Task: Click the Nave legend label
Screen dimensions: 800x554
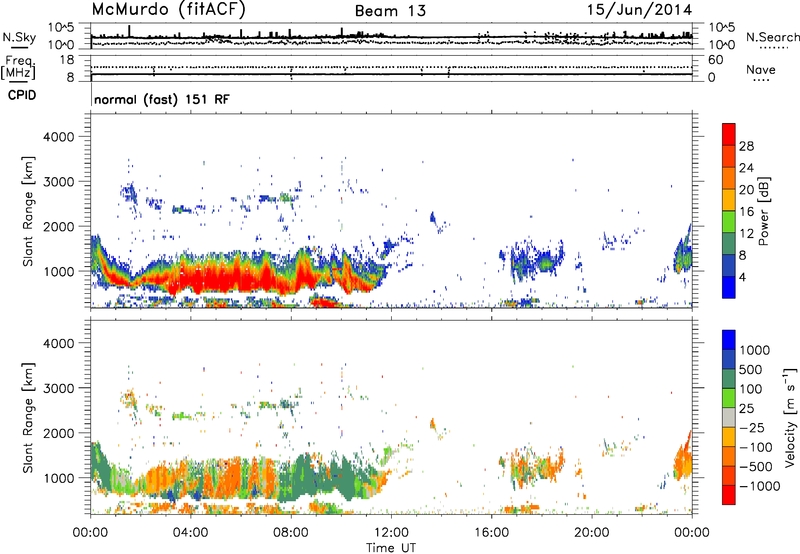Action: pos(761,70)
